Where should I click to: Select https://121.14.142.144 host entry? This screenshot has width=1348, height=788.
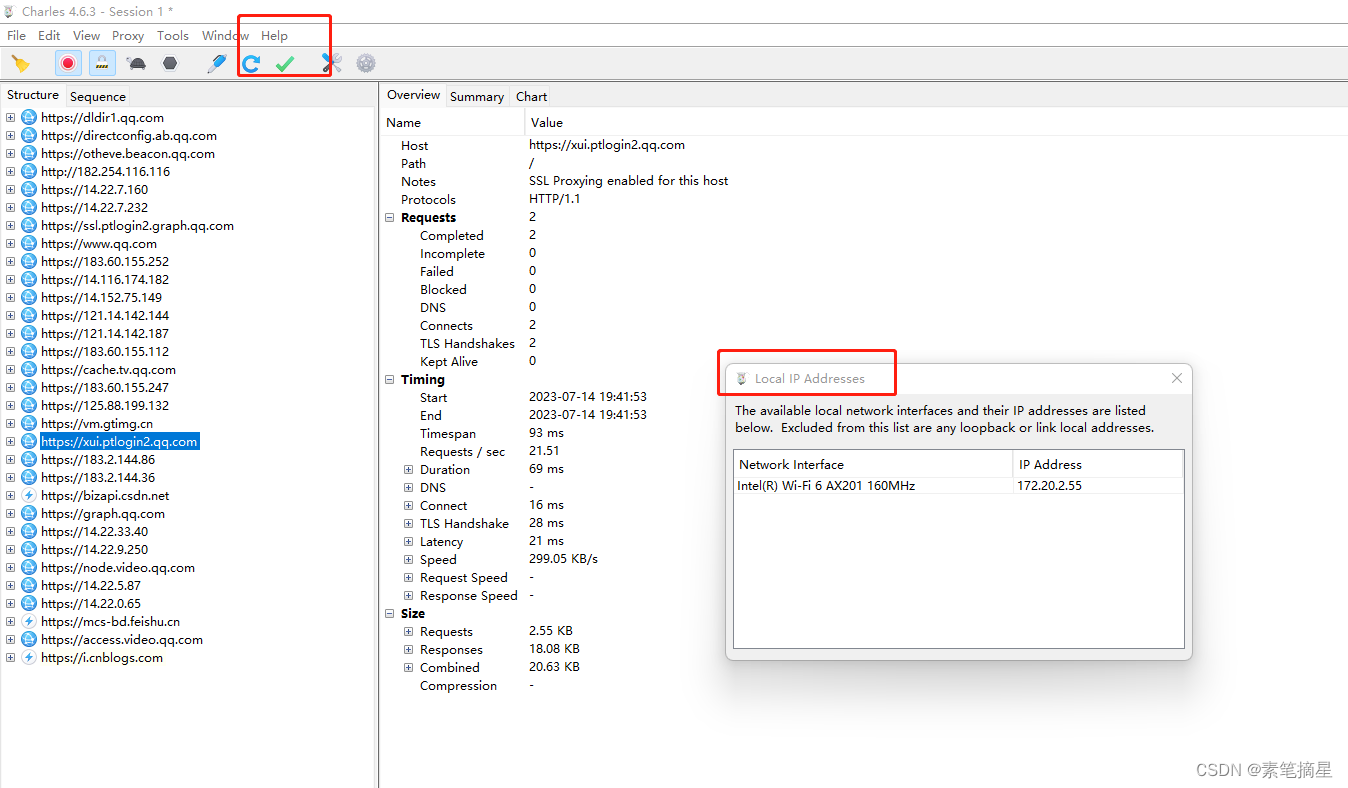(105, 315)
